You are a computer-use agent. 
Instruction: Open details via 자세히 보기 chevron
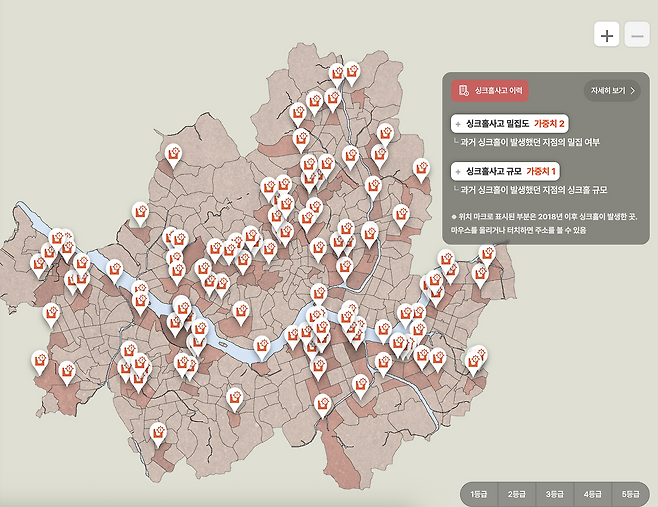632,91
